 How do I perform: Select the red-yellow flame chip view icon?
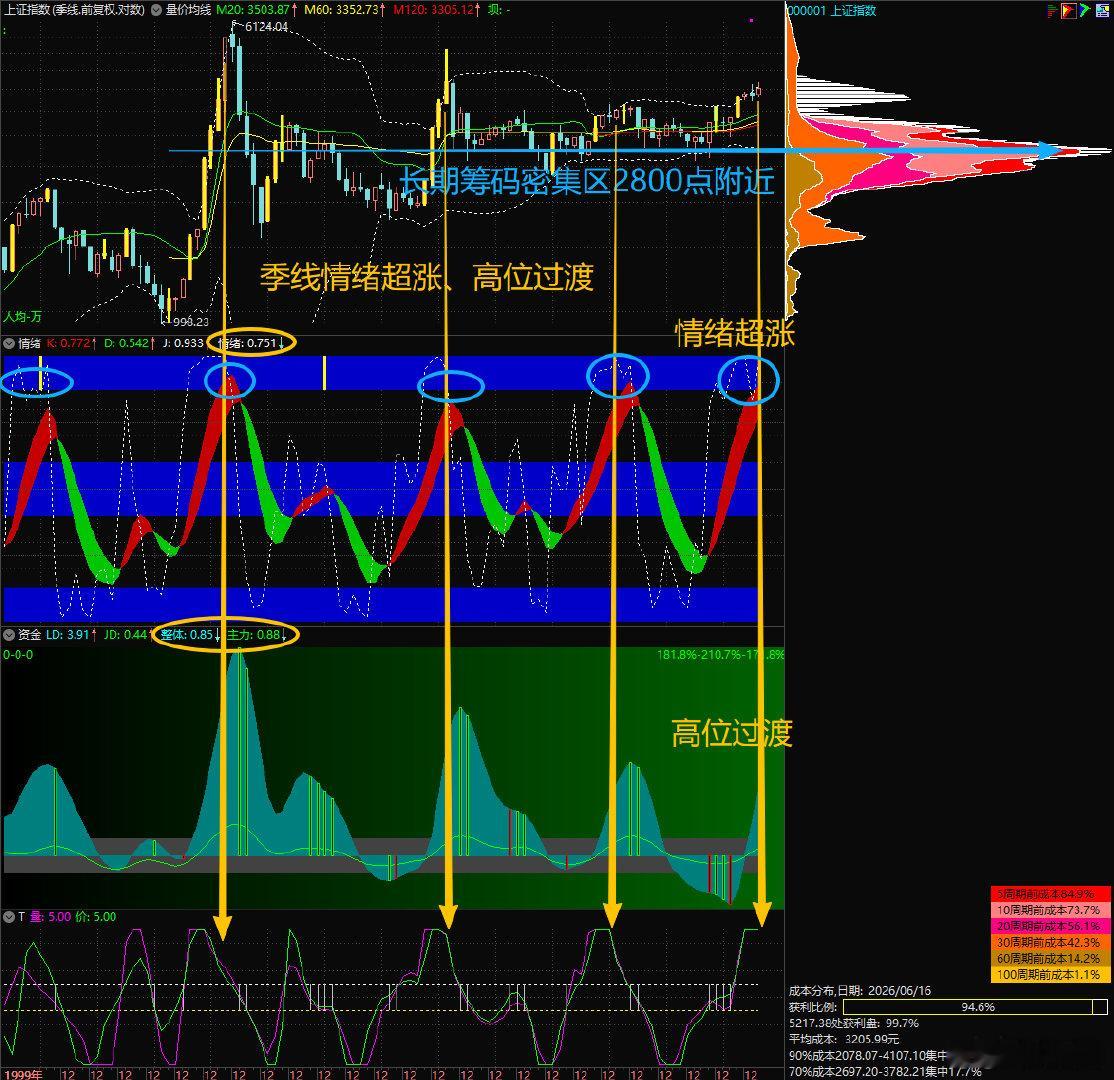(x=1068, y=11)
